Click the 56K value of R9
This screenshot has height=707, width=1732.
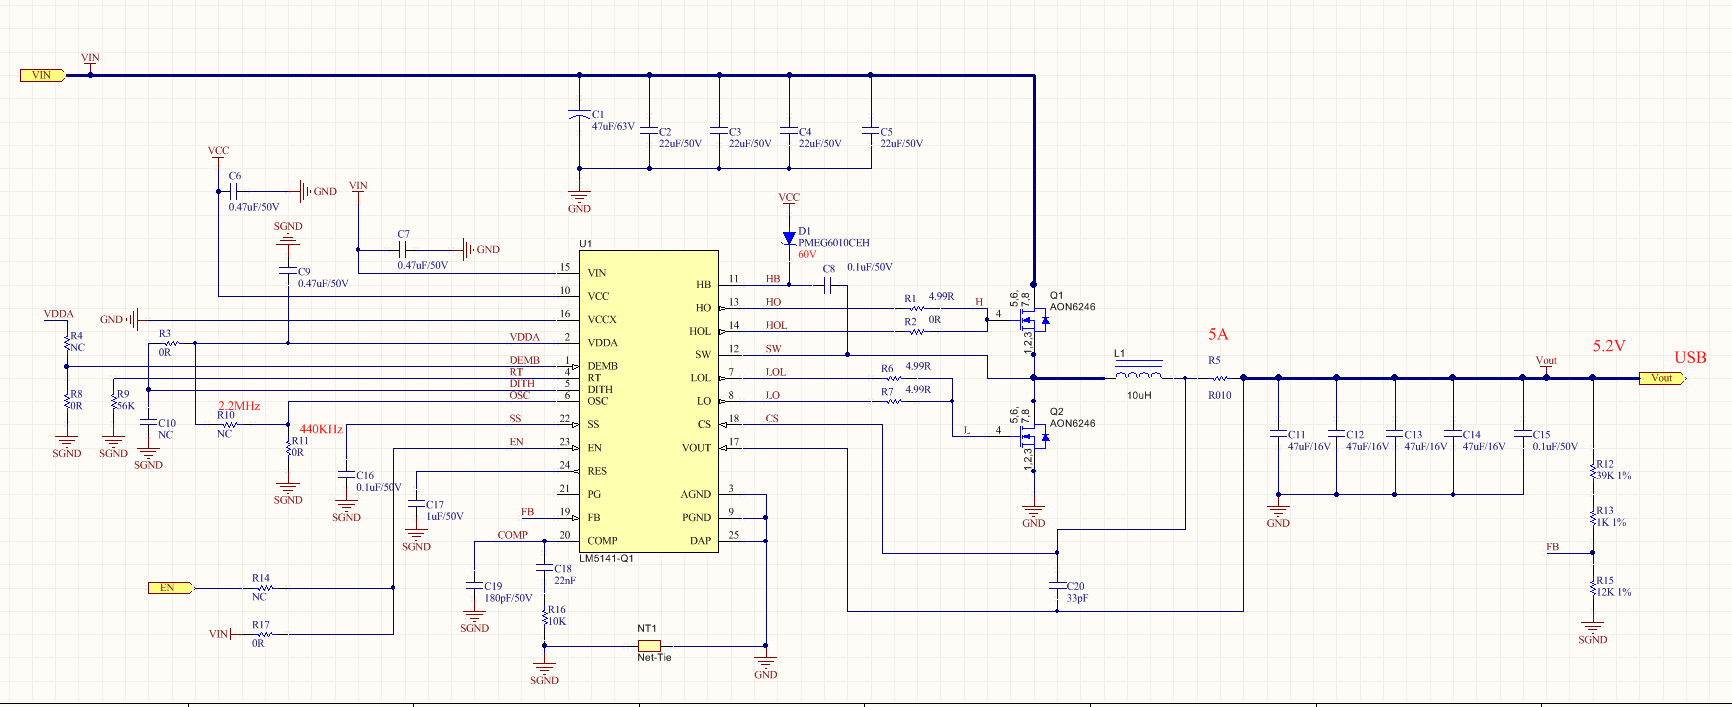[x=126, y=407]
